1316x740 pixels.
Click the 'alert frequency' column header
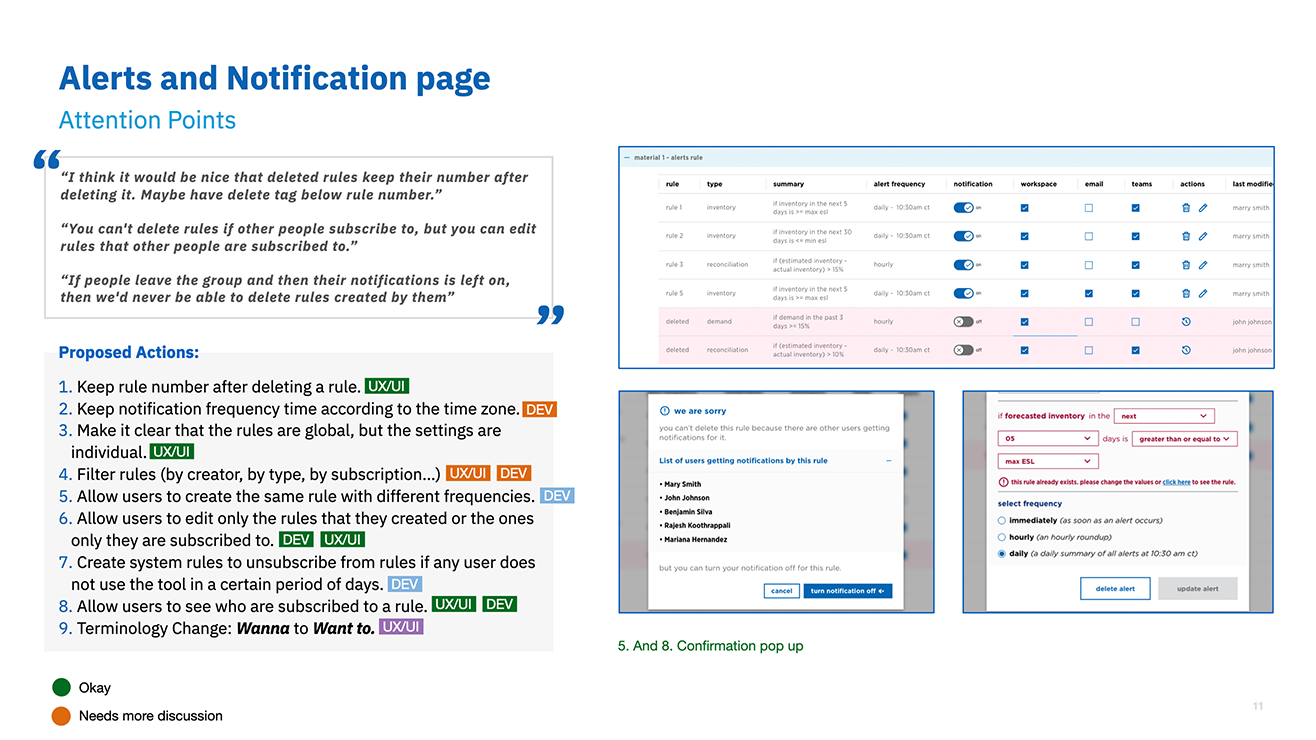pyautogui.click(x=900, y=184)
